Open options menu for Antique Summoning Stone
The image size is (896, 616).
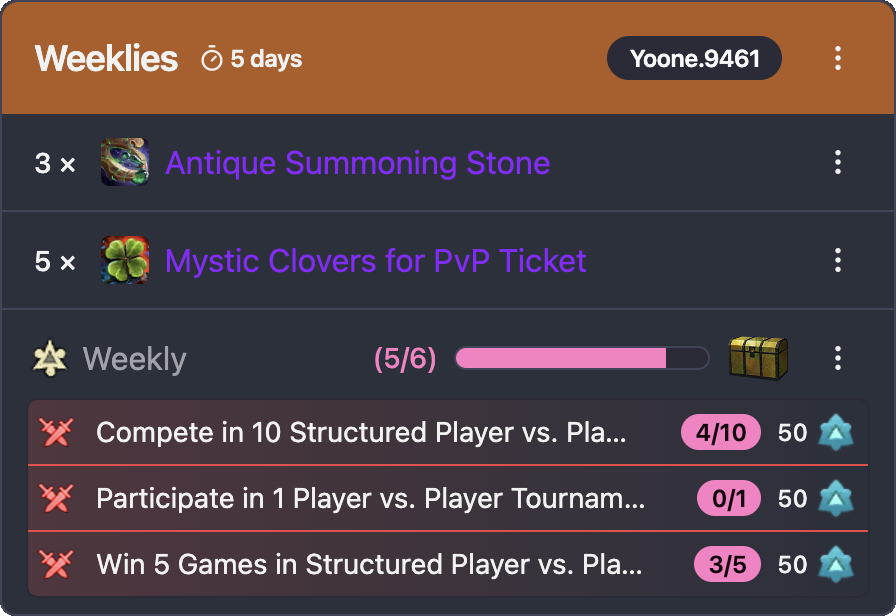(x=838, y=162)
